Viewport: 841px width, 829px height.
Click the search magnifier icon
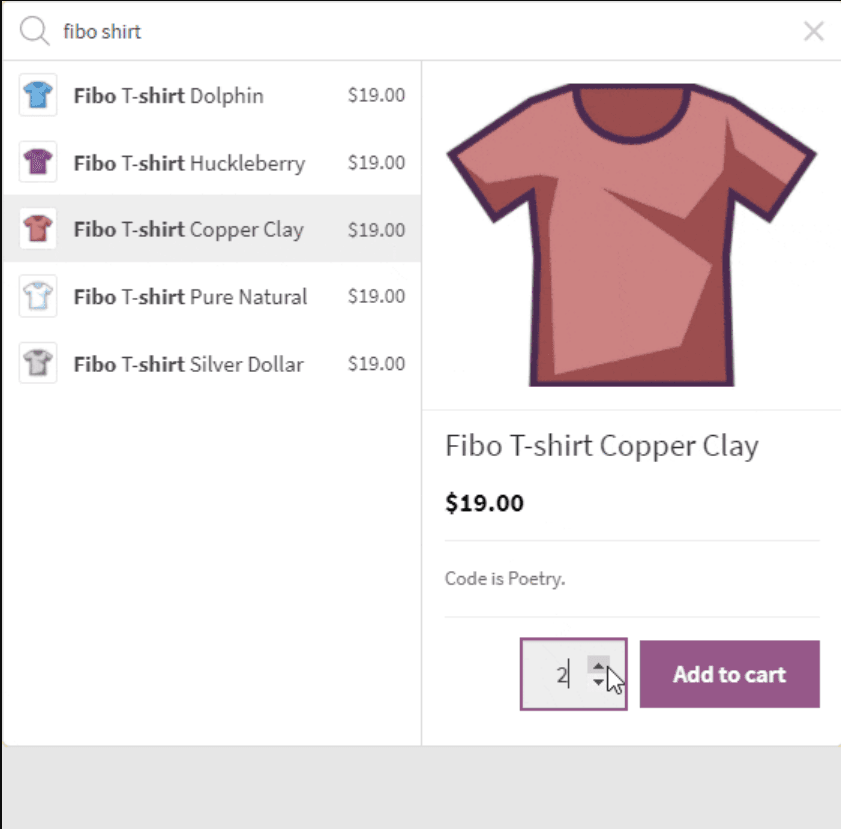coord(34,32)
